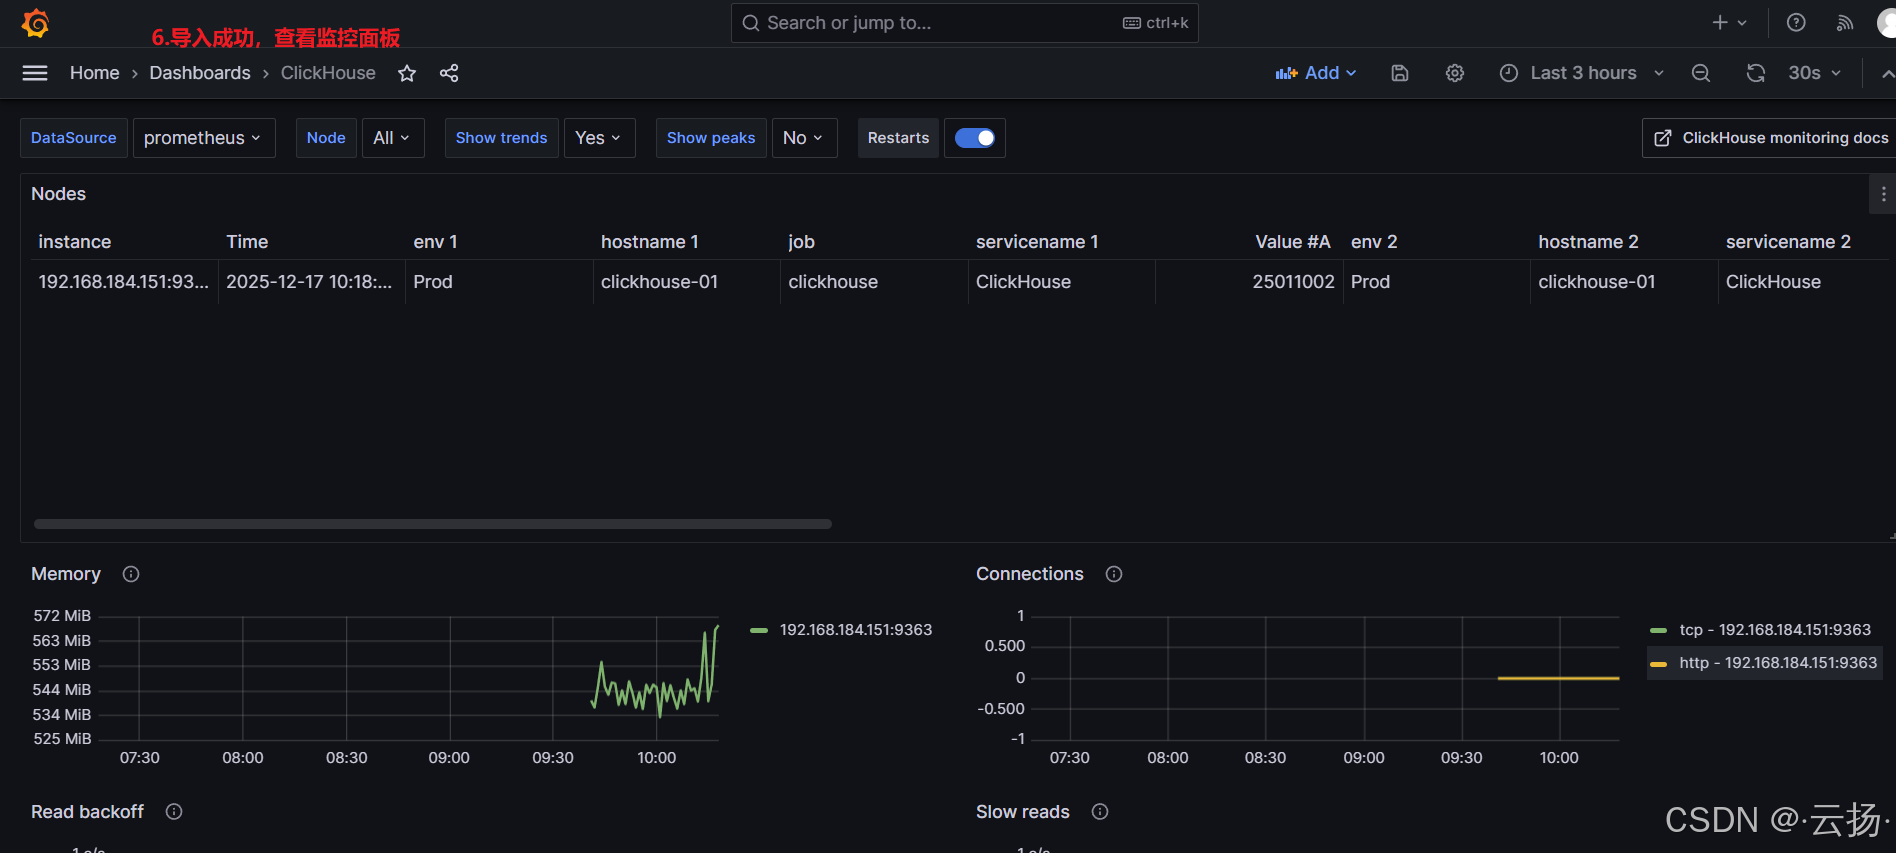1896x853 pixels.
Task: Open dashboard settings gear icon
Action: click(1455, 73)
